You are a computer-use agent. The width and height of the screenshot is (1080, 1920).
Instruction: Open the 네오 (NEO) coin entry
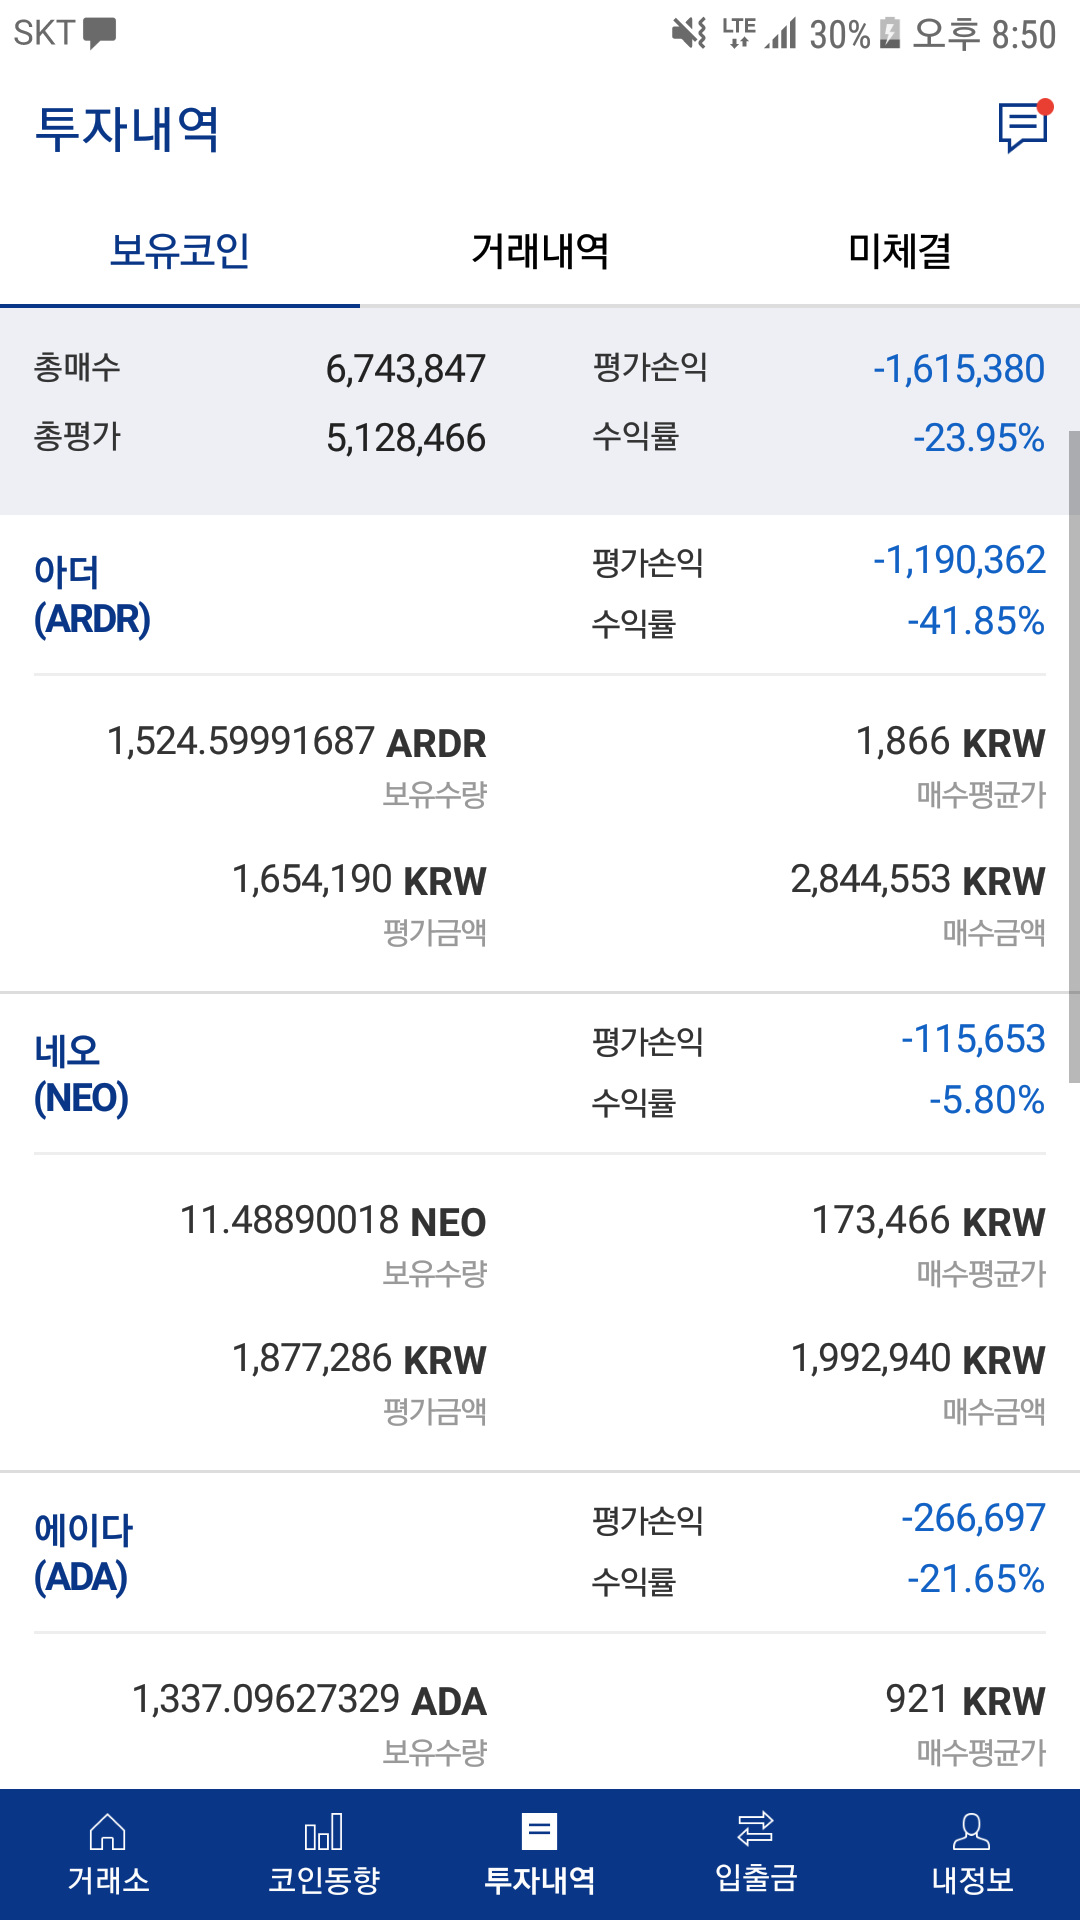pyautogui.click(x=81, y=1075)
